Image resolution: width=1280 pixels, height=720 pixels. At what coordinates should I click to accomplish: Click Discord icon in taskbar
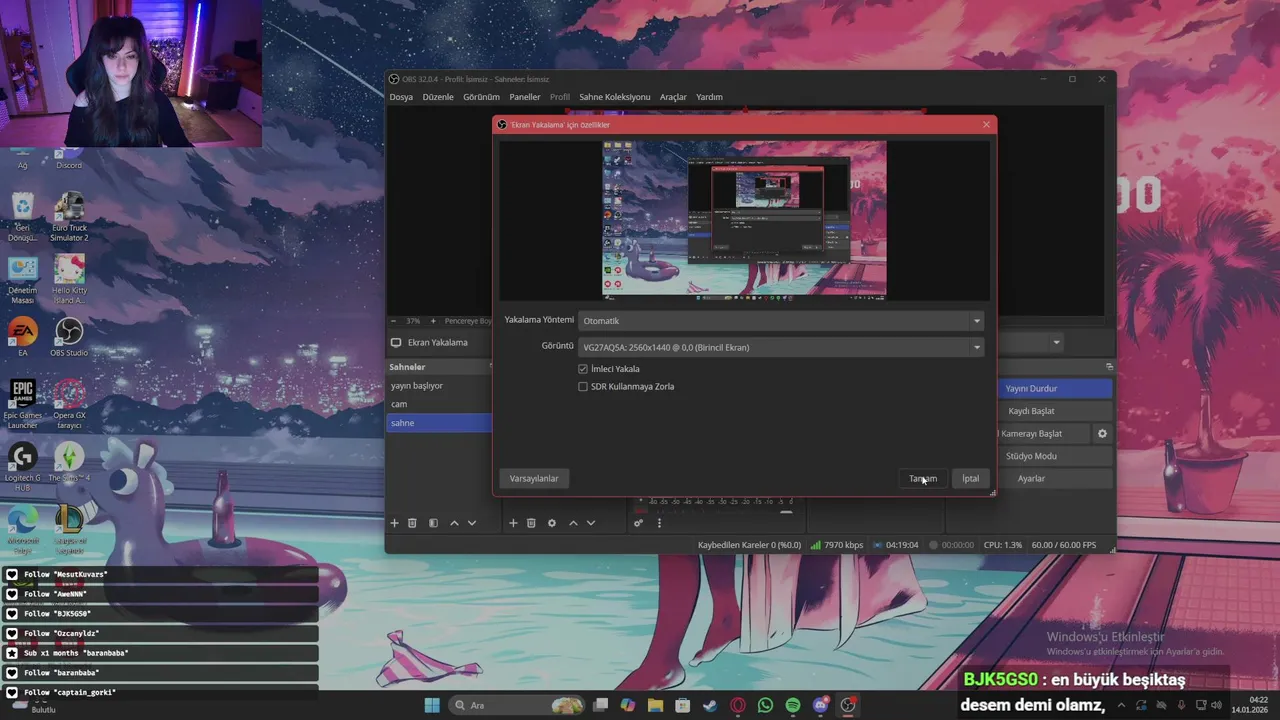[x=821, y=705]
